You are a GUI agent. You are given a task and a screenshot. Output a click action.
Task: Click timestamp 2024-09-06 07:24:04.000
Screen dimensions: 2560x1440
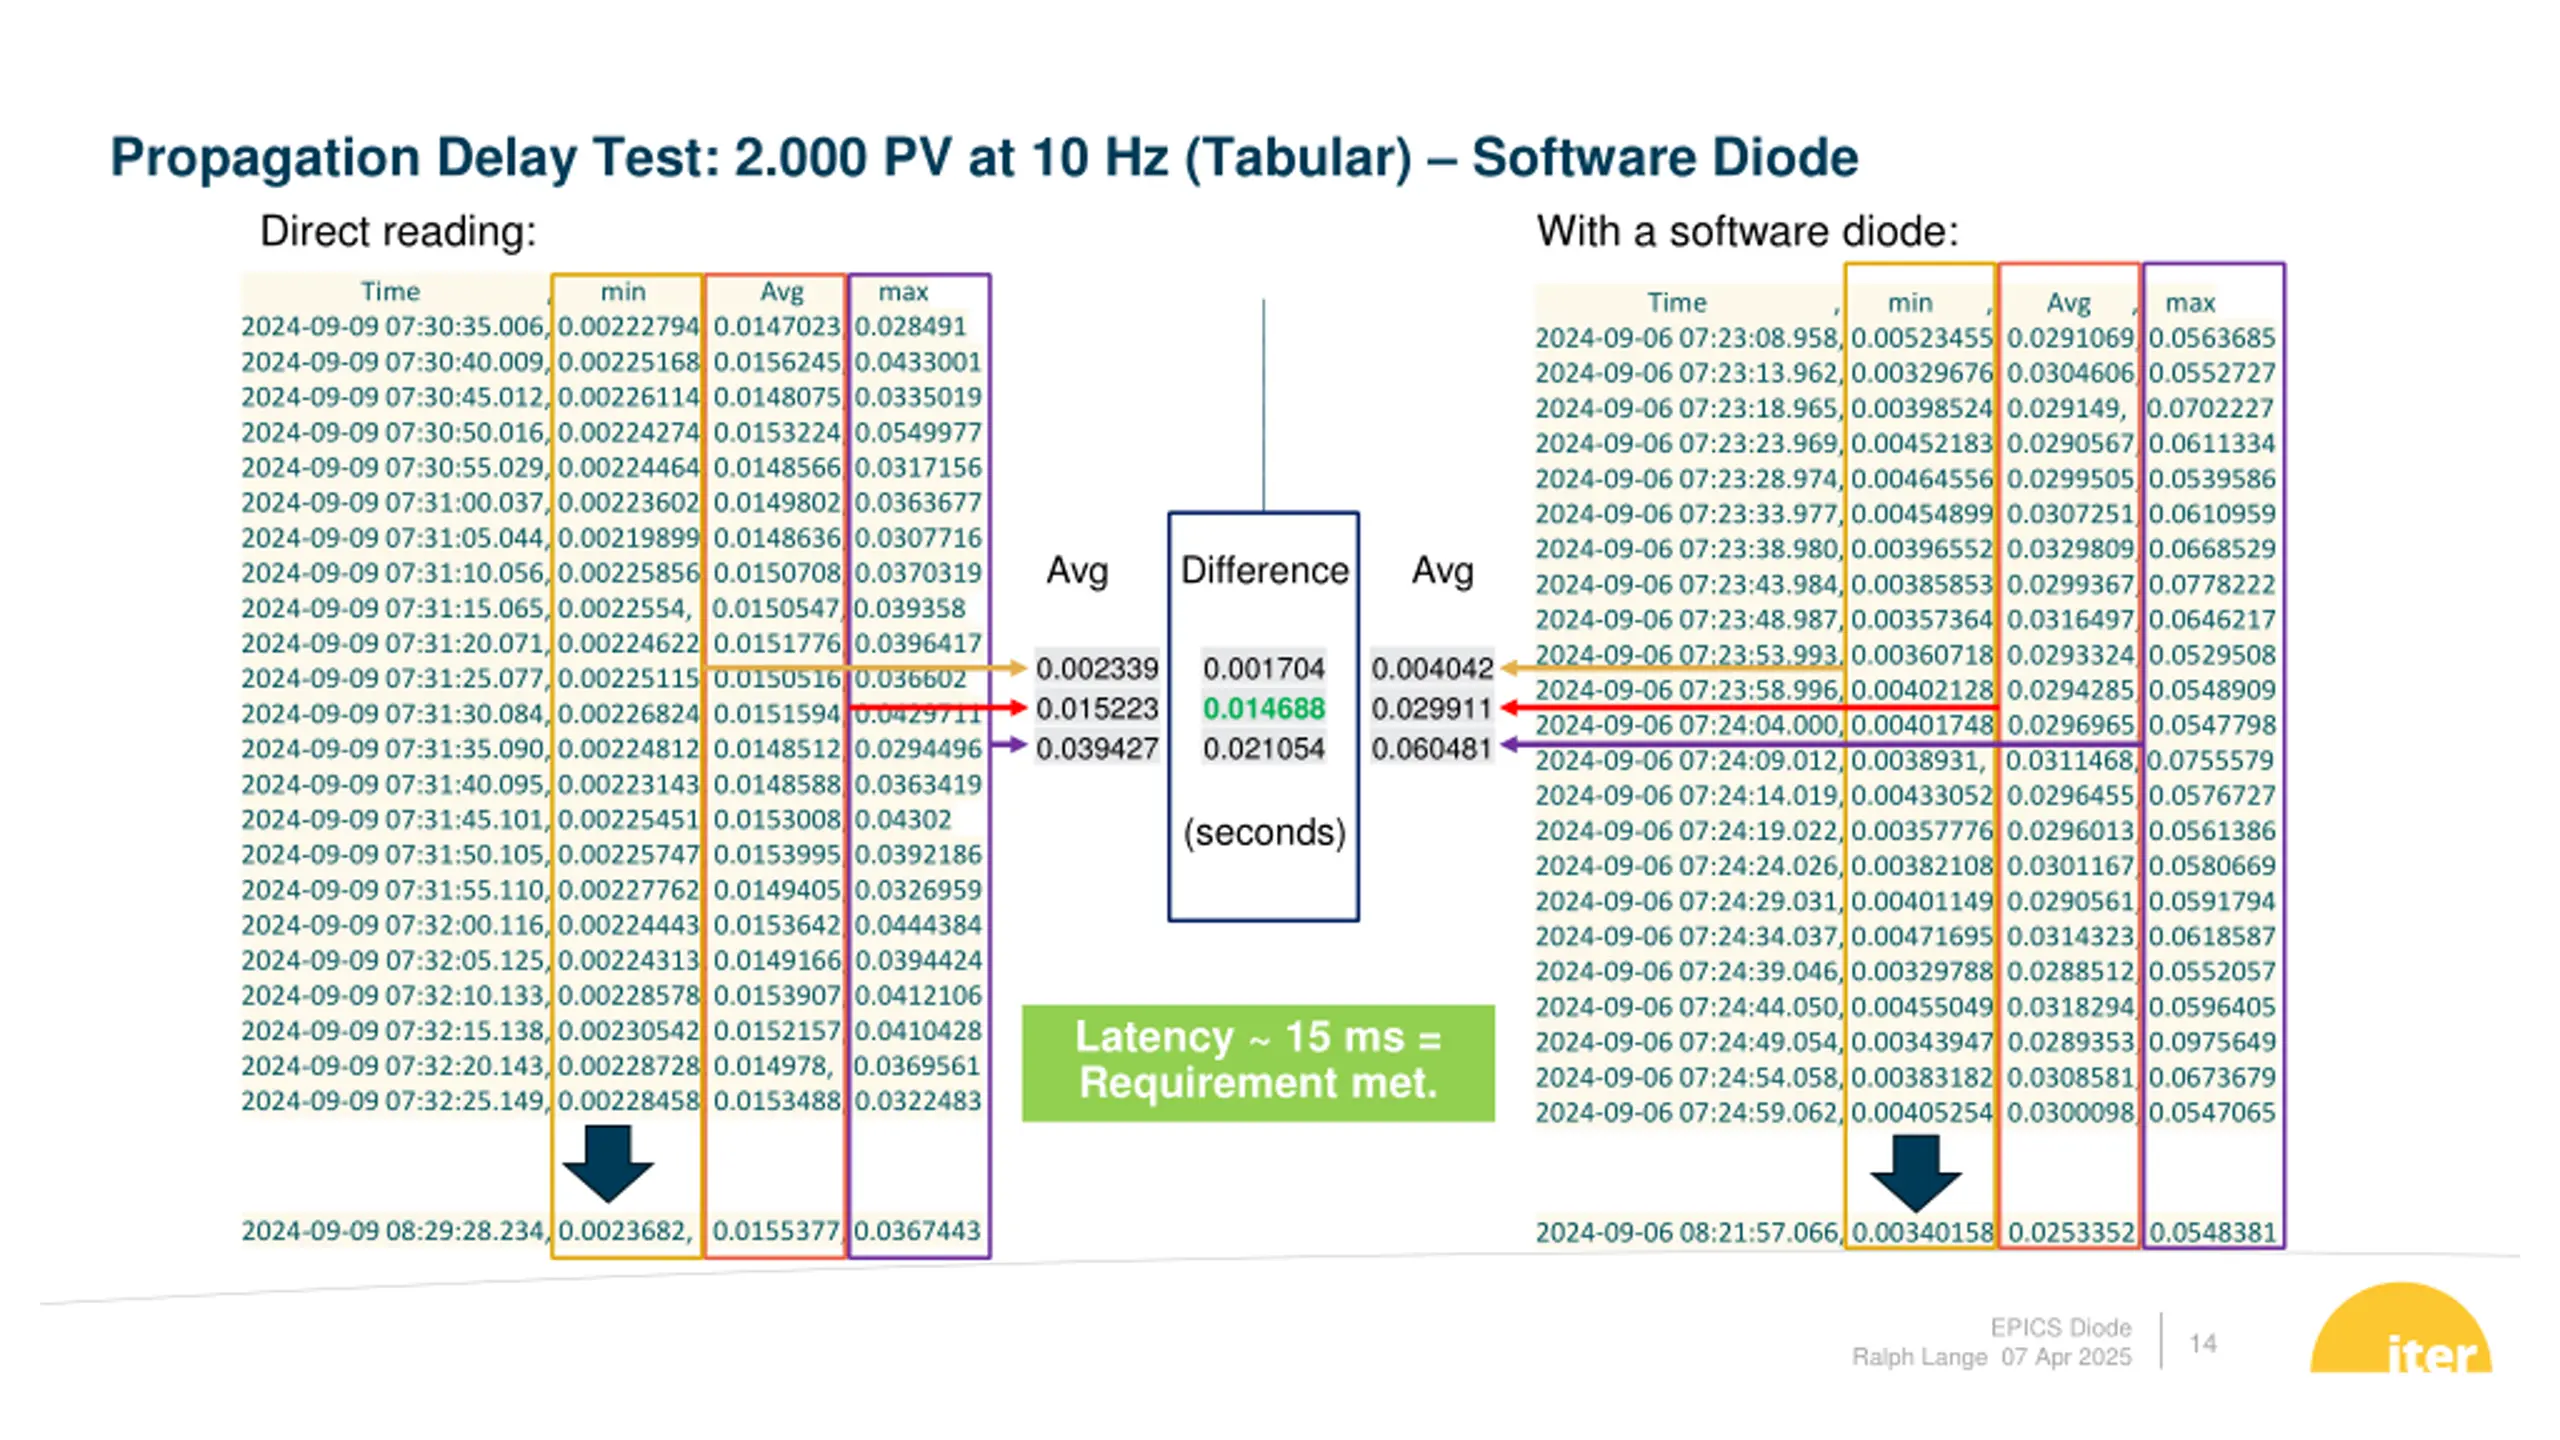[x=1687, y=724]
